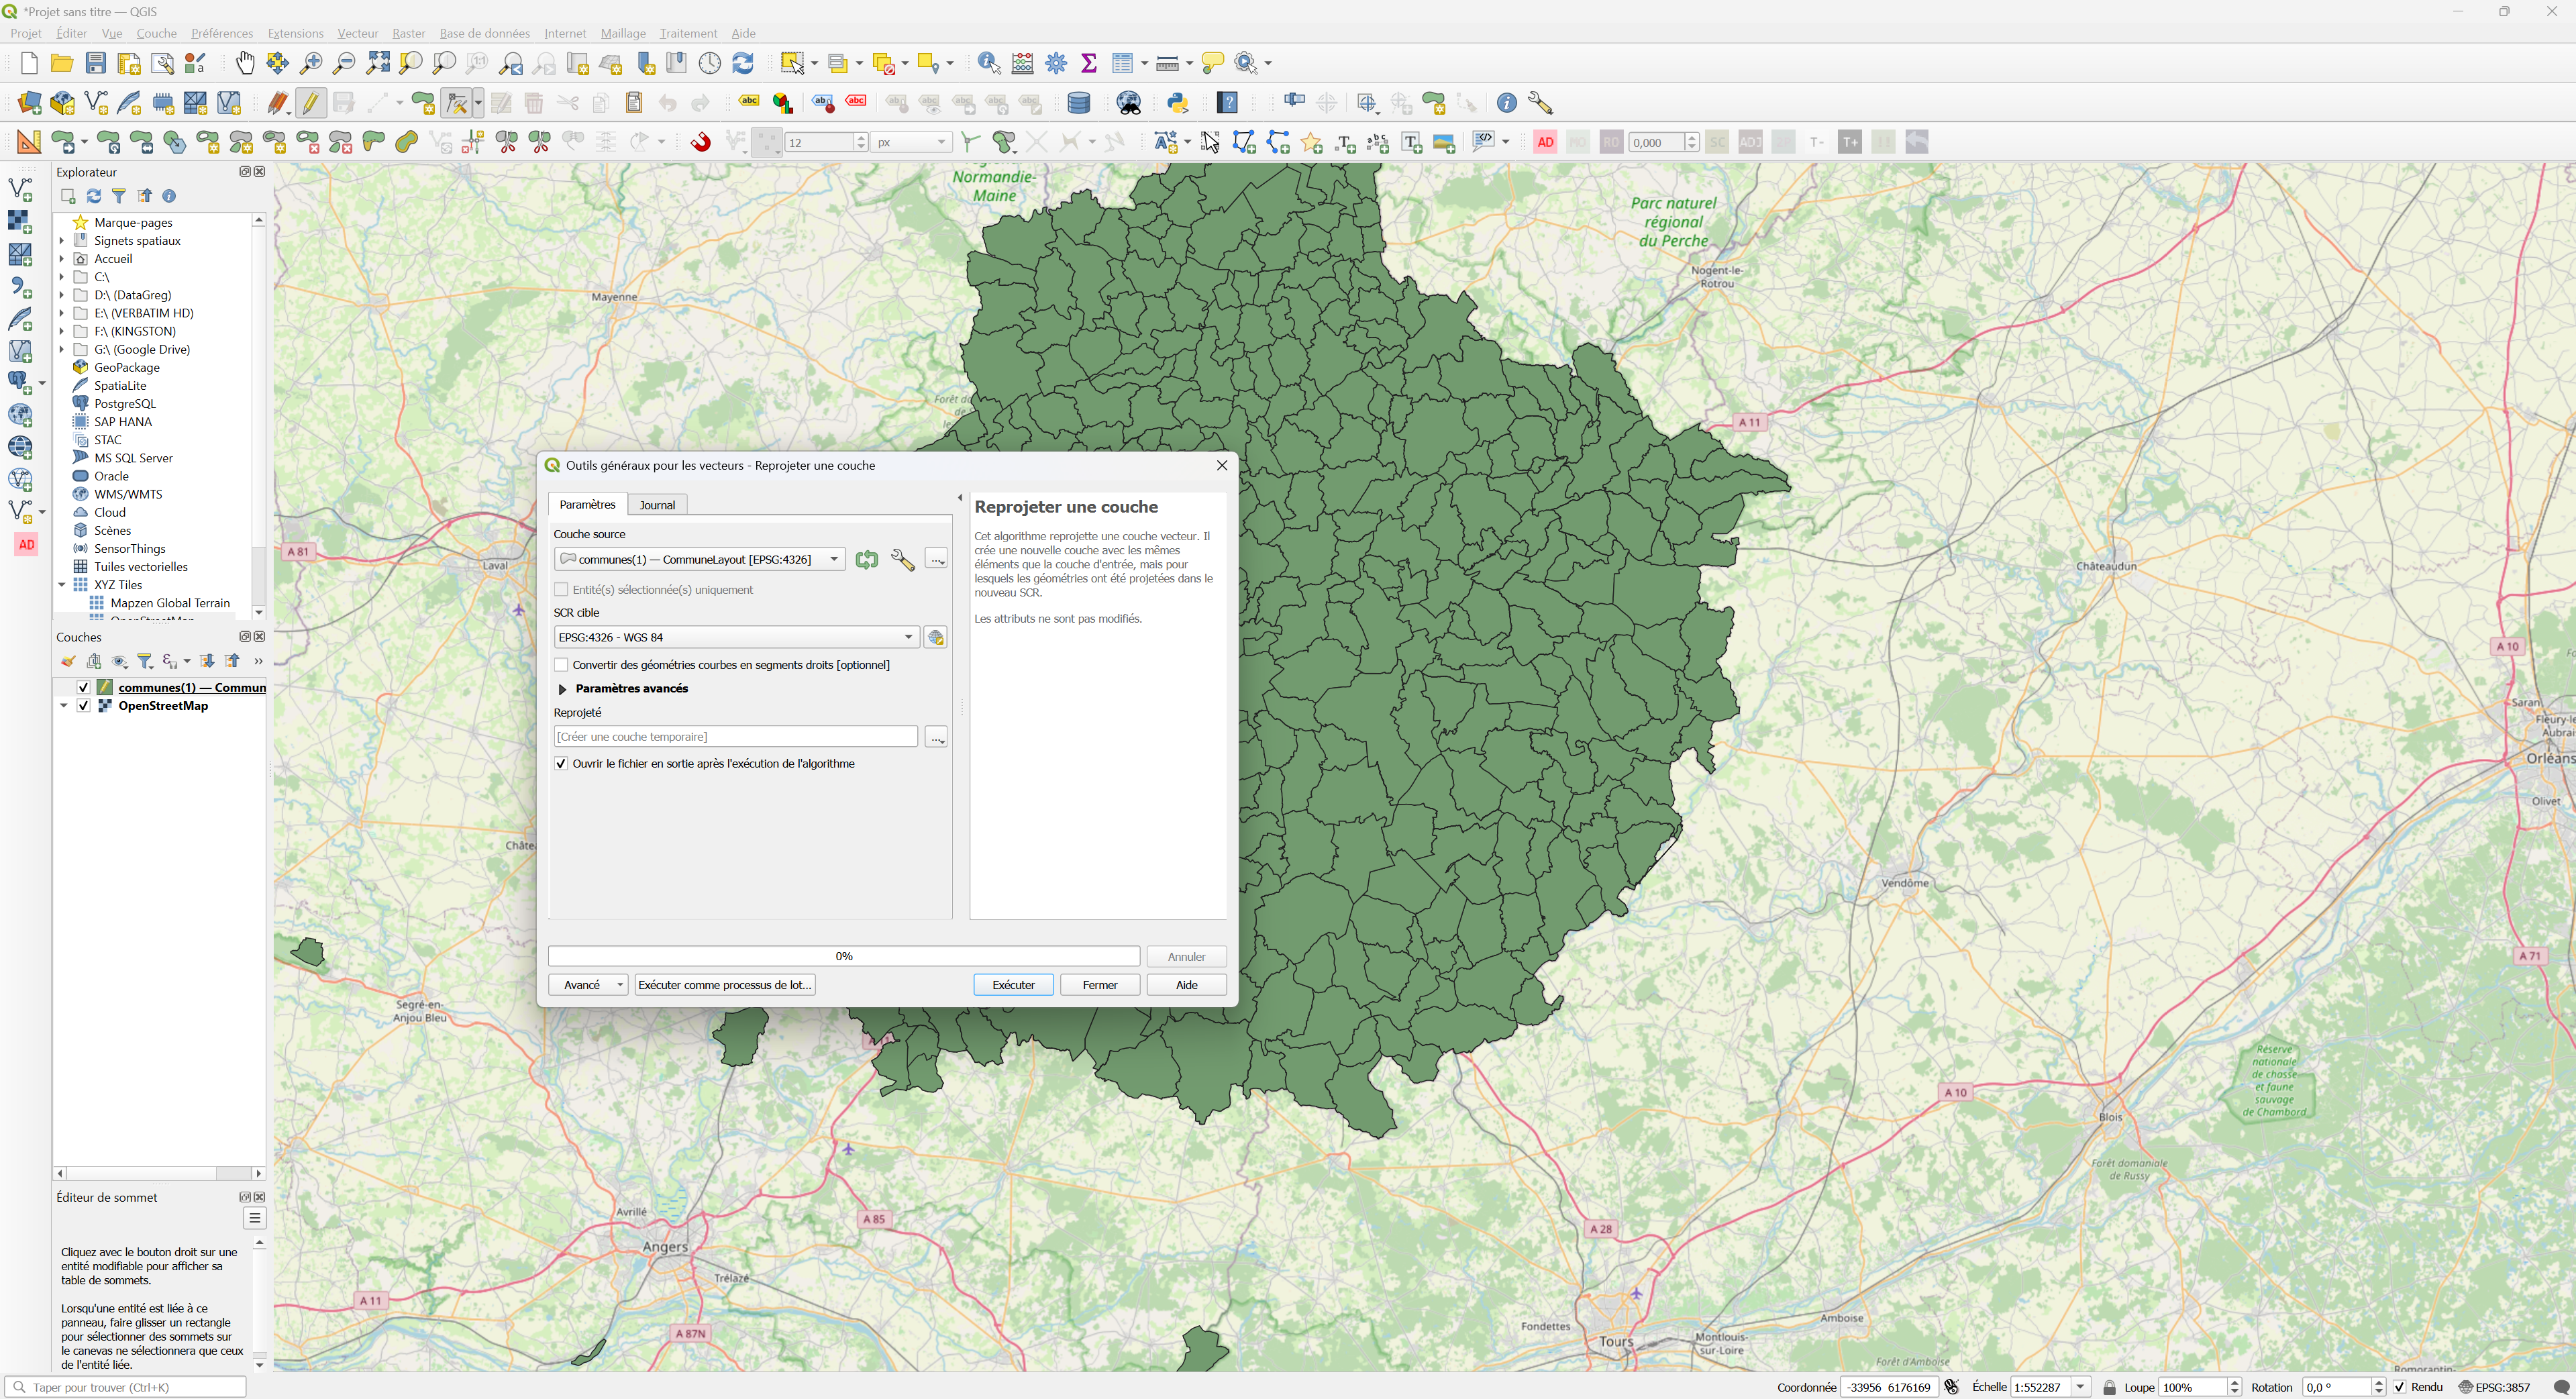Click the Fermer button
This screenshot has height=1399, width=2576.
point(1100,985)
